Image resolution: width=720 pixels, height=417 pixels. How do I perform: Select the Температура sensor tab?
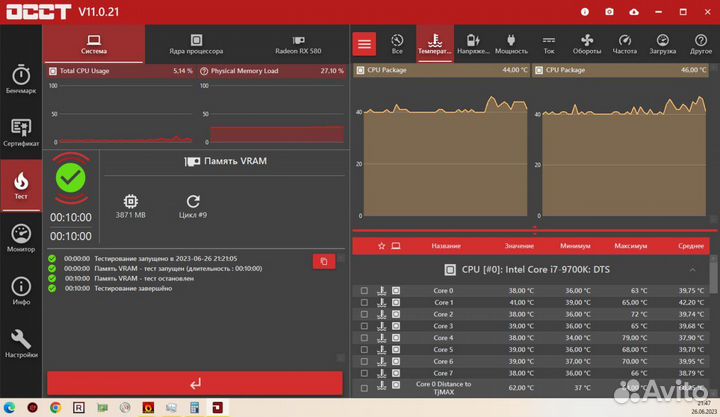click(435, 44)
